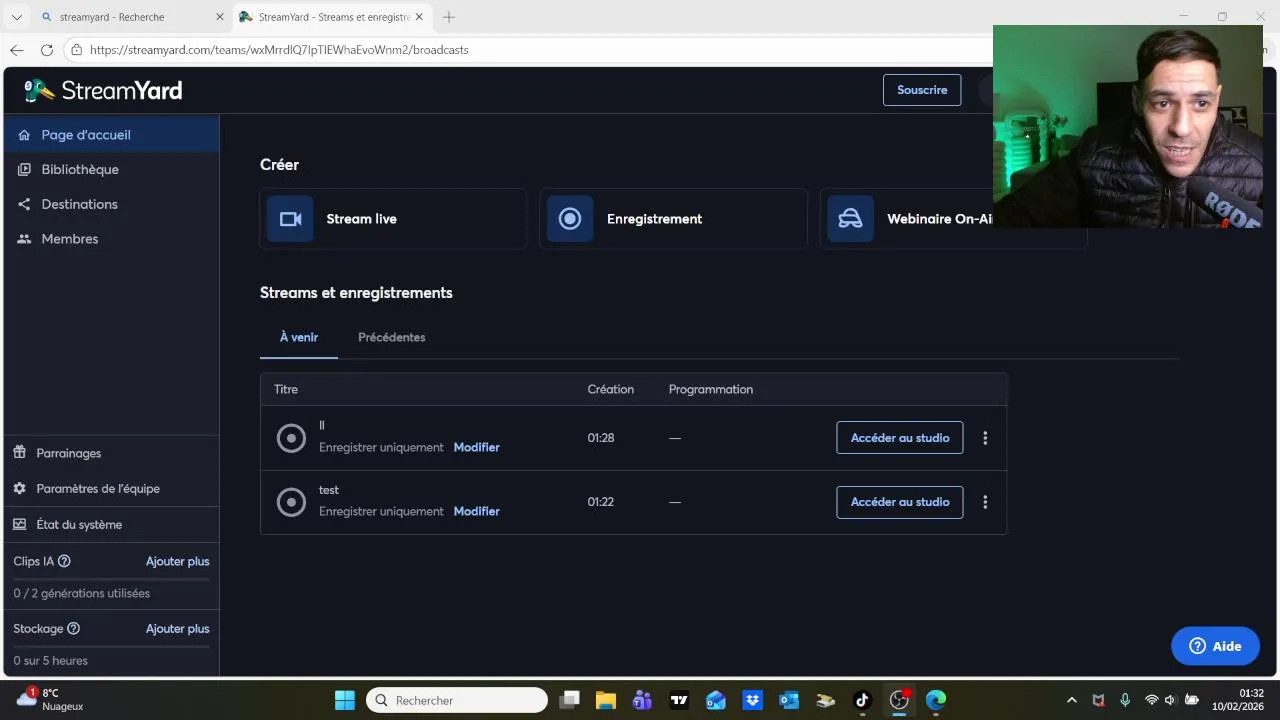1280x720 pixels.
Task: Access the studio for the 'test' recording
Action: pos(900,502)
